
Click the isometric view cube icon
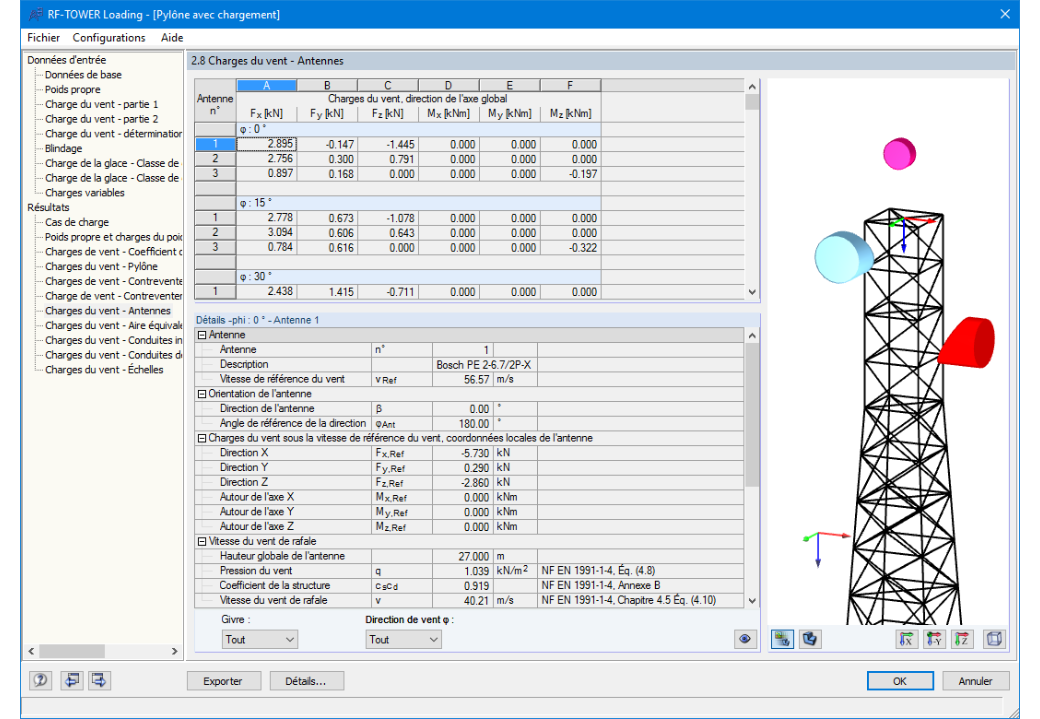tap(994, 639)
